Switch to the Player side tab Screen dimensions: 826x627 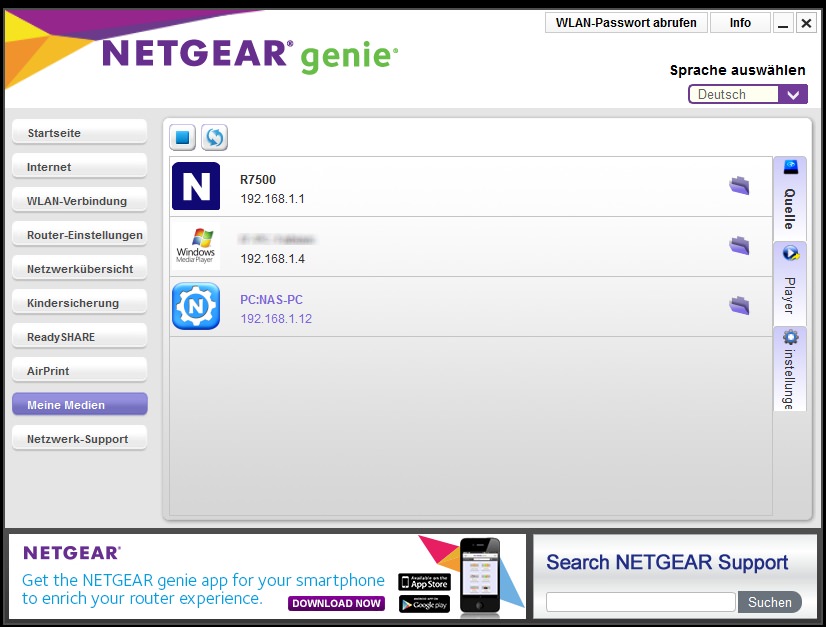pyautogui.click(x=790, y=283)
